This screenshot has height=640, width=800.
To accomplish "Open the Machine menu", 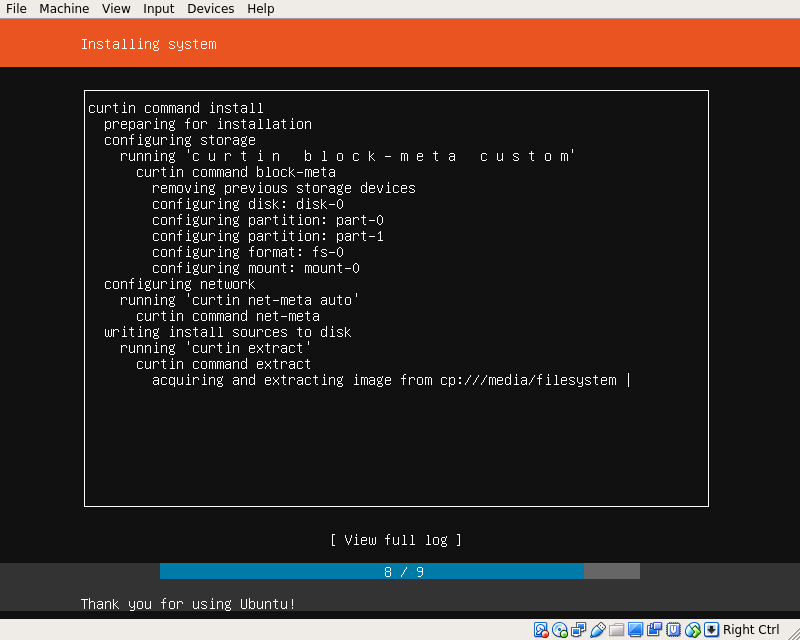I will click(x=64, y=9).
